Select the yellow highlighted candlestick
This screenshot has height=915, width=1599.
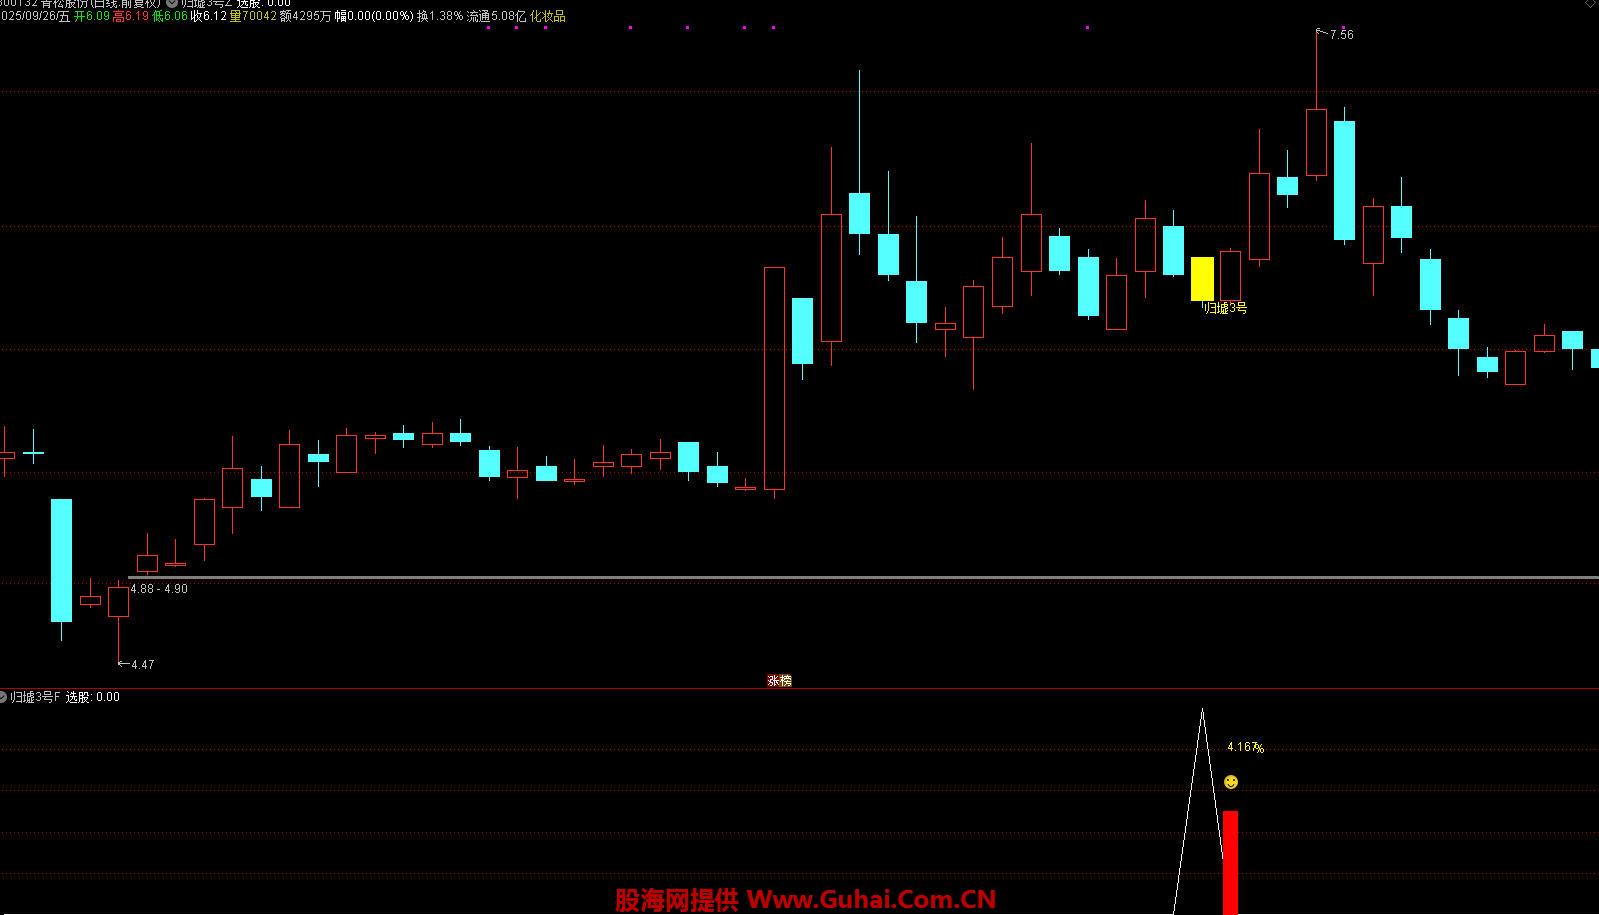pyautogui.click(x=1202, y=279)
